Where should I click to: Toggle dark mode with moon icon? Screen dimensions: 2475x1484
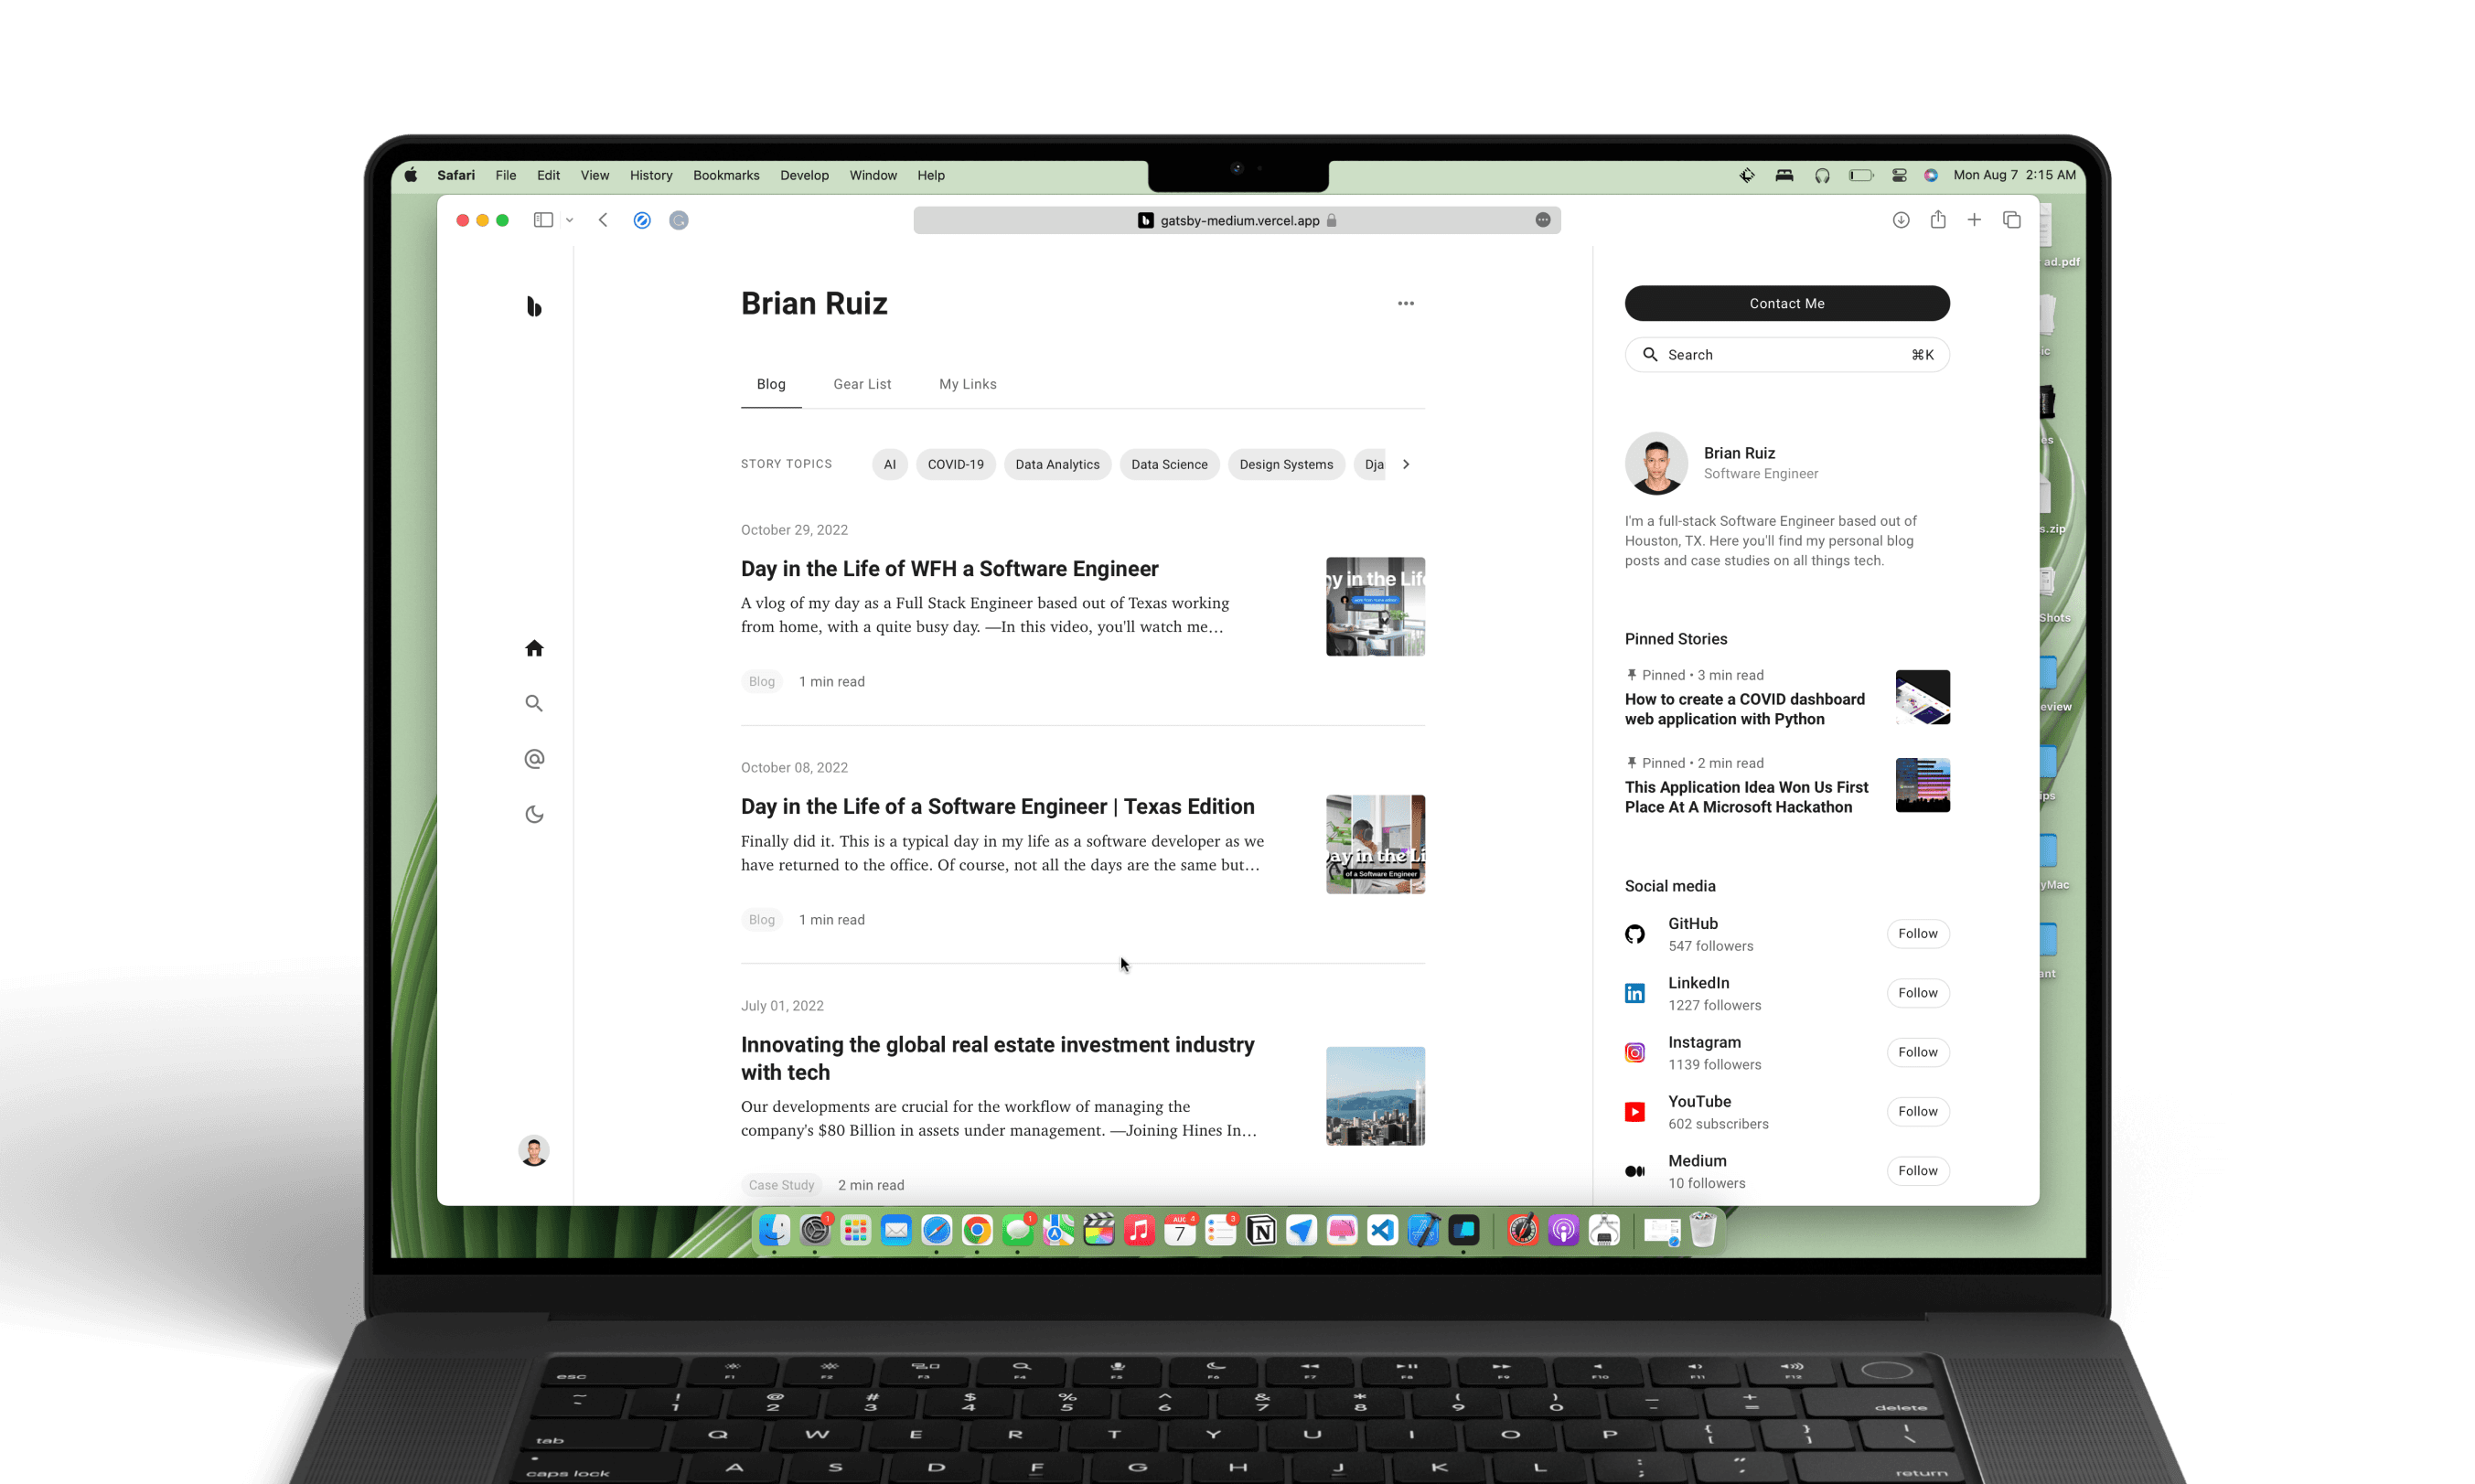point(534,814)
